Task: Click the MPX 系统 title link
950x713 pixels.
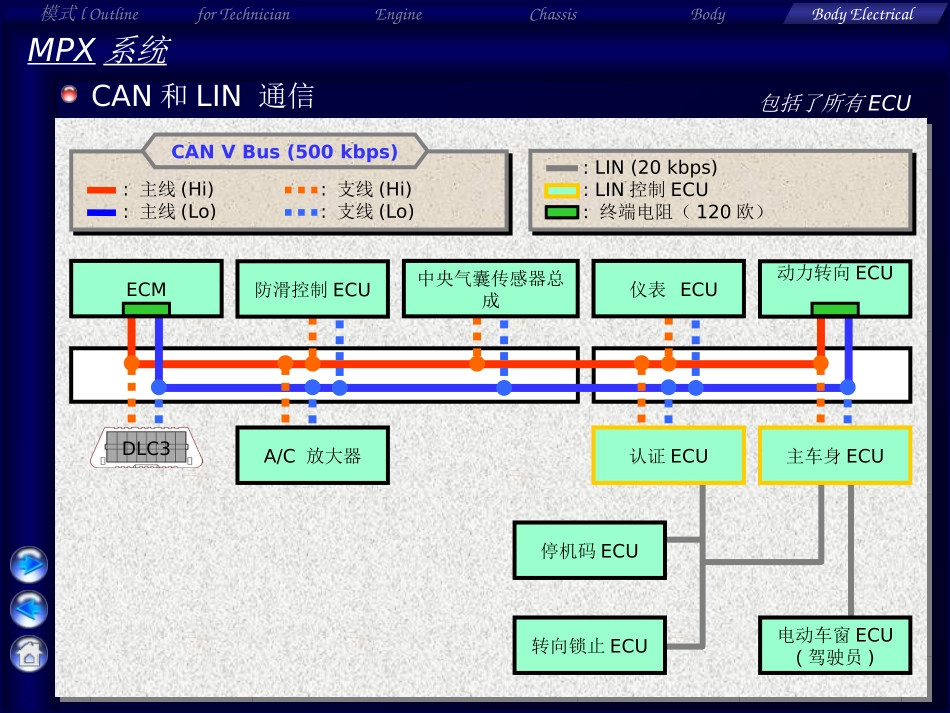Action: pyautogui.click(x=97, y=50)
